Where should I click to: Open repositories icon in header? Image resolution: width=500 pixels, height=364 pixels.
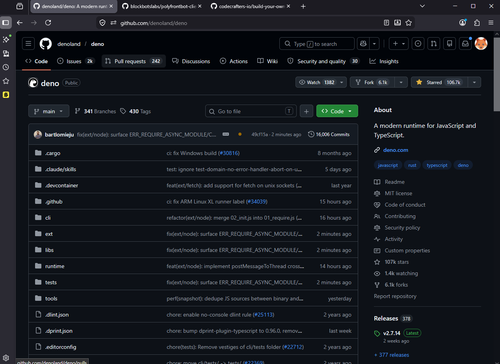[450, 44]
